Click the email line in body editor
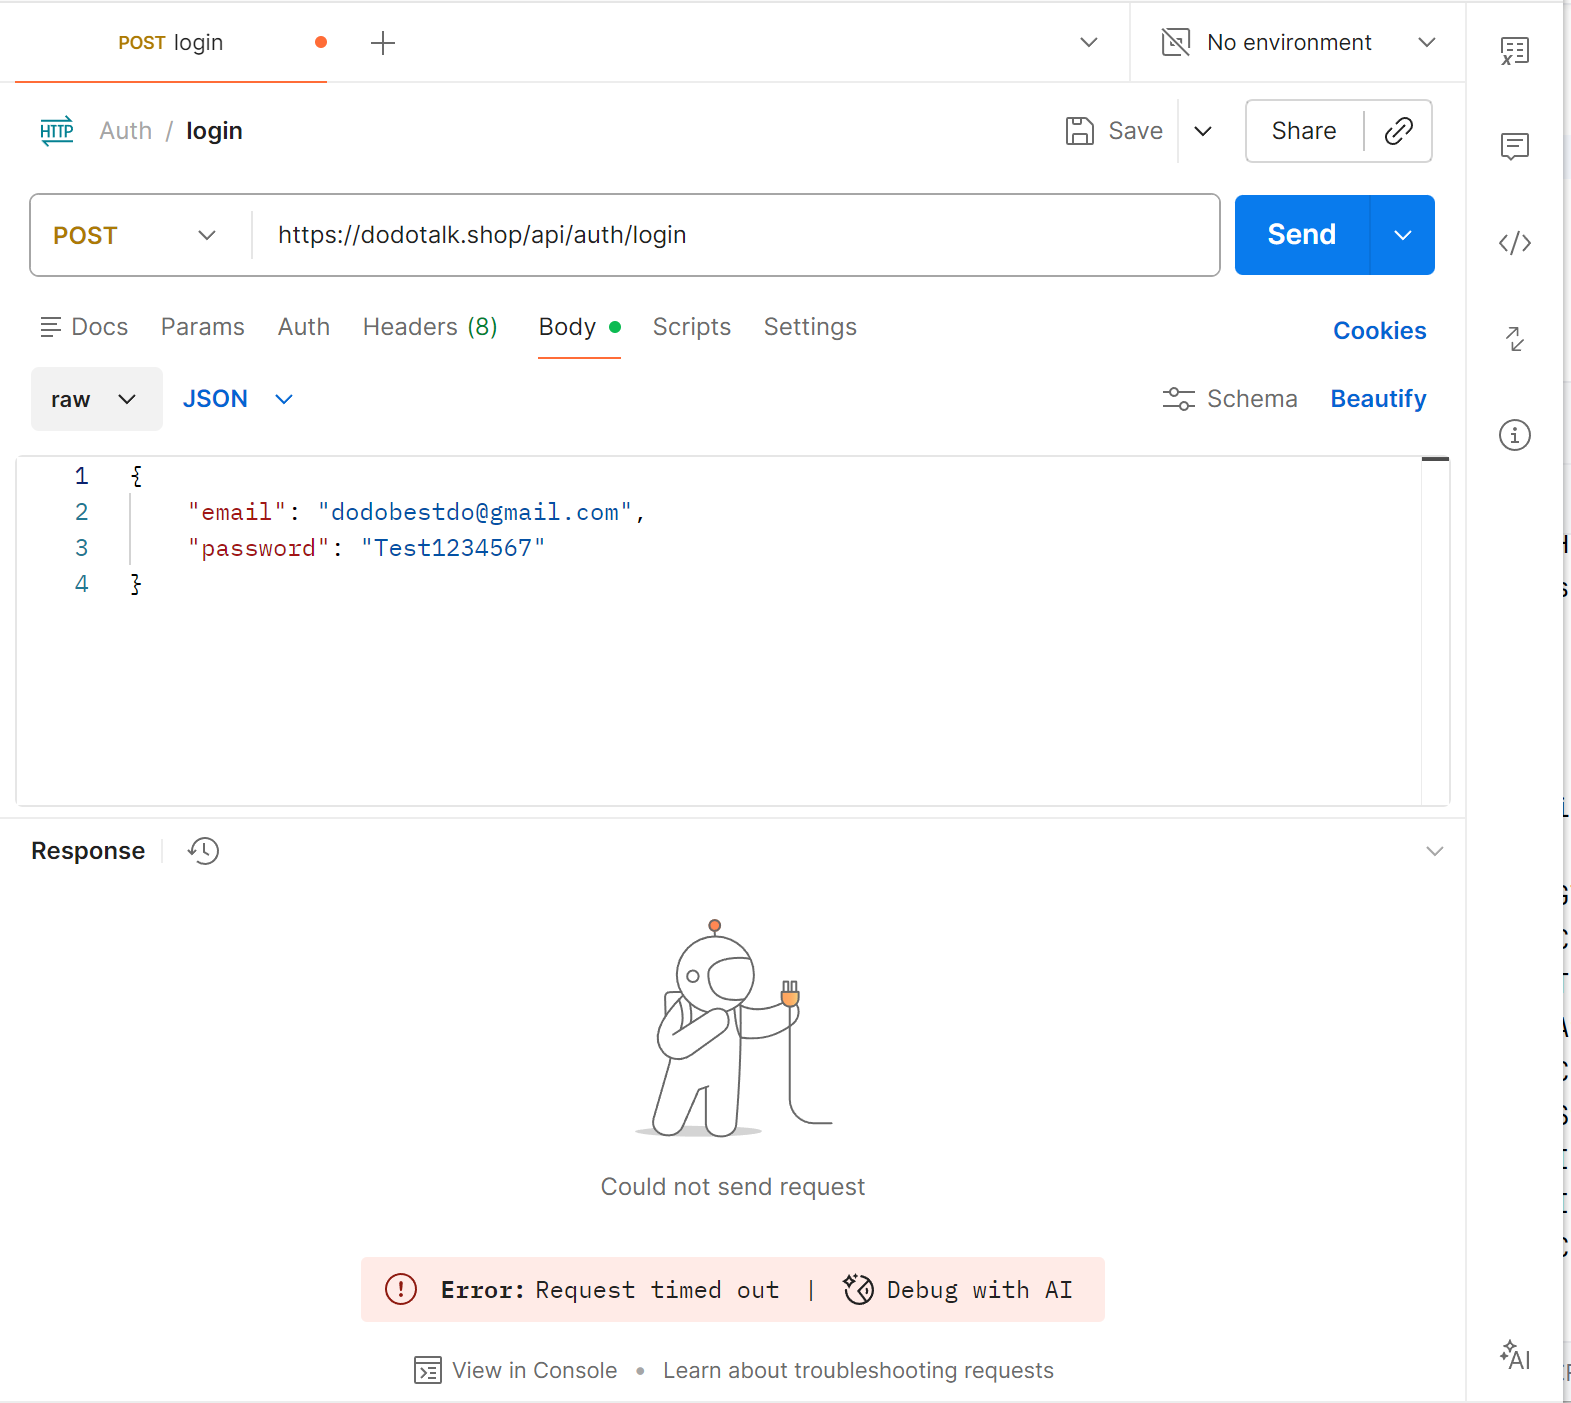1571x1403 pixels. pyautogui.click(x=416, y=512)
